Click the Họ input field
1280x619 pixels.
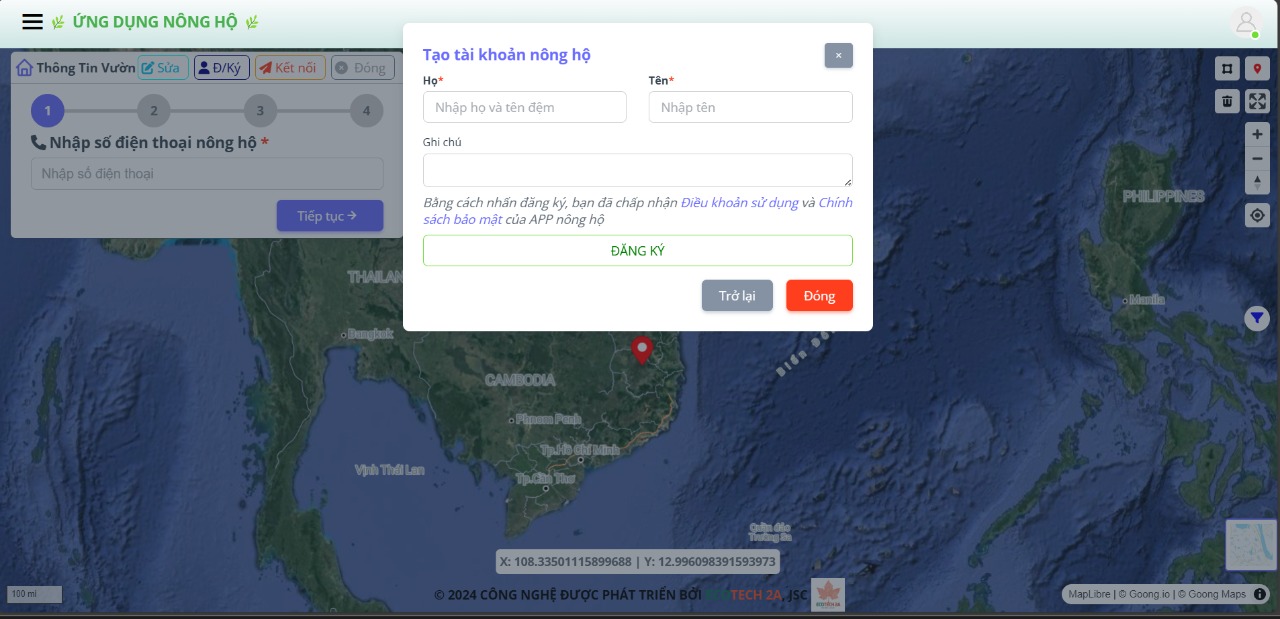524,107
